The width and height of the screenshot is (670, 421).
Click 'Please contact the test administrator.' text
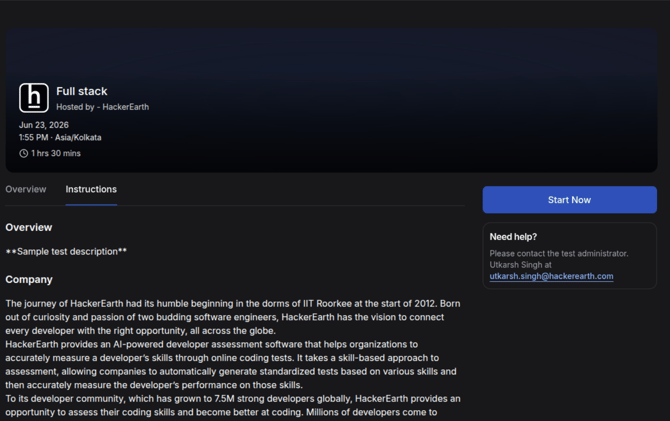[559, 253]
